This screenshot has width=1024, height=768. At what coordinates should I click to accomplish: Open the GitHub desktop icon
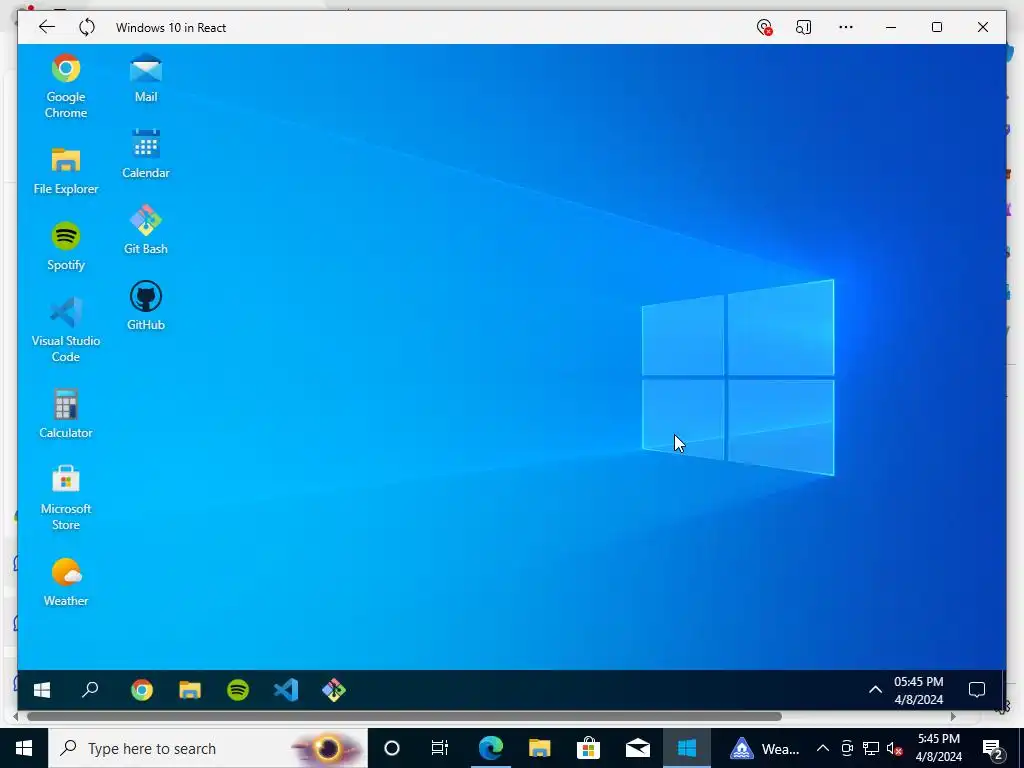click(146, 306)
